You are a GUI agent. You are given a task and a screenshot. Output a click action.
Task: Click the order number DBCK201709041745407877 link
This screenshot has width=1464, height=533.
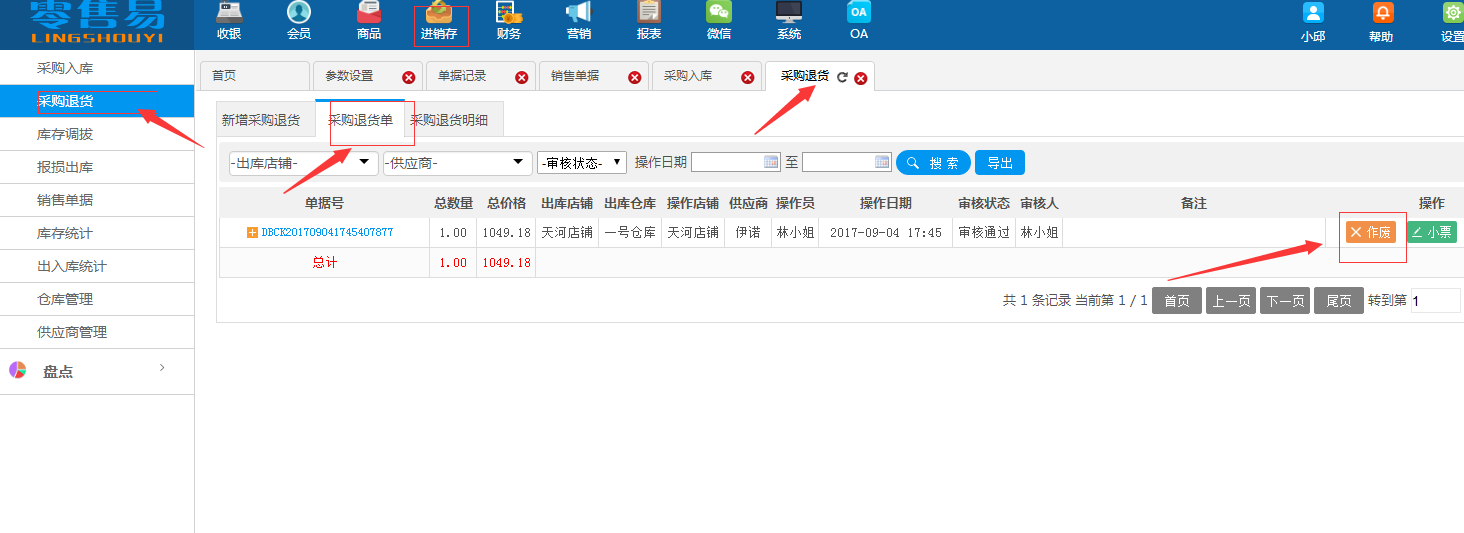click(327, 232)
